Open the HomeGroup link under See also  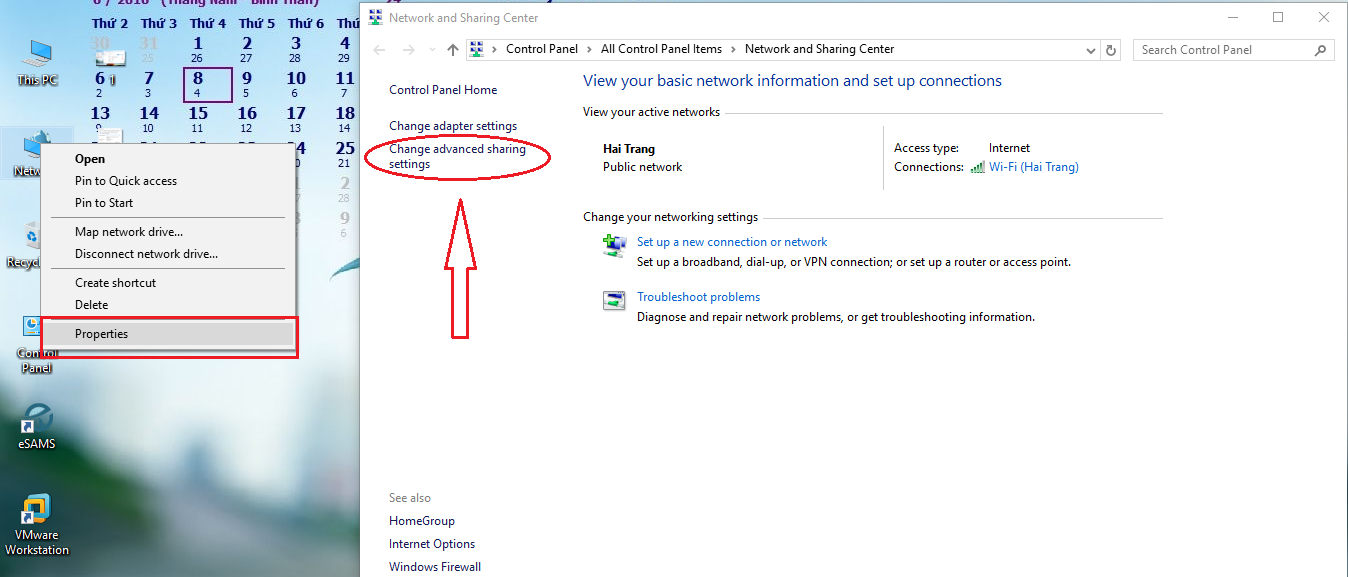(422, 521)
